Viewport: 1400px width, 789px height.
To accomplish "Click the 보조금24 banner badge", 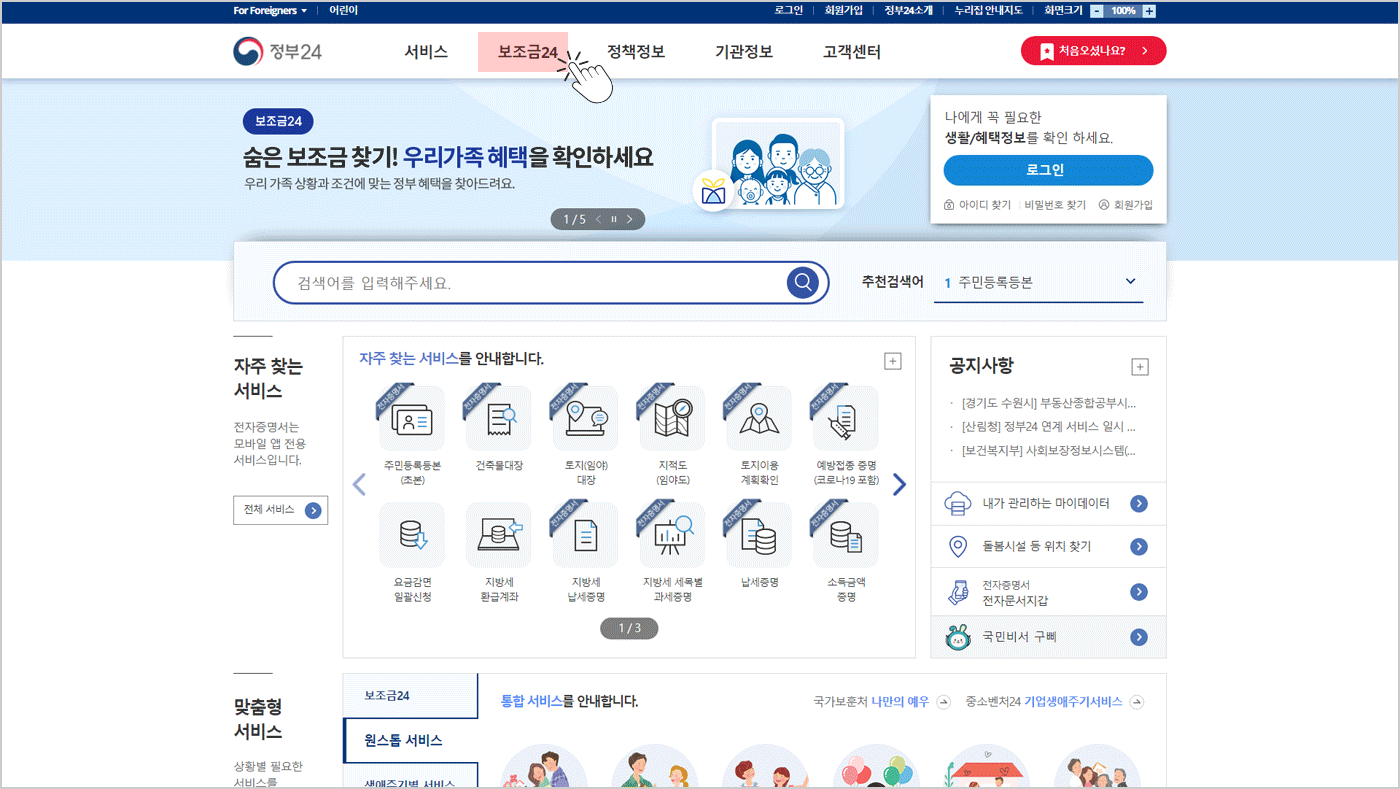I will click(x=278, y=122).
